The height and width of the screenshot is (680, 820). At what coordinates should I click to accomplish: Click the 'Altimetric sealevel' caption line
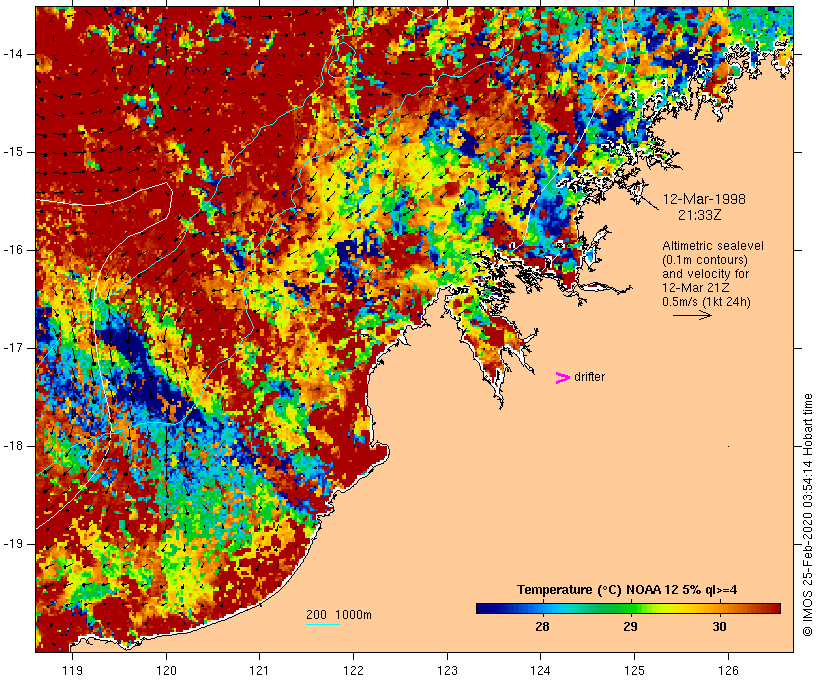coord(713,246)
